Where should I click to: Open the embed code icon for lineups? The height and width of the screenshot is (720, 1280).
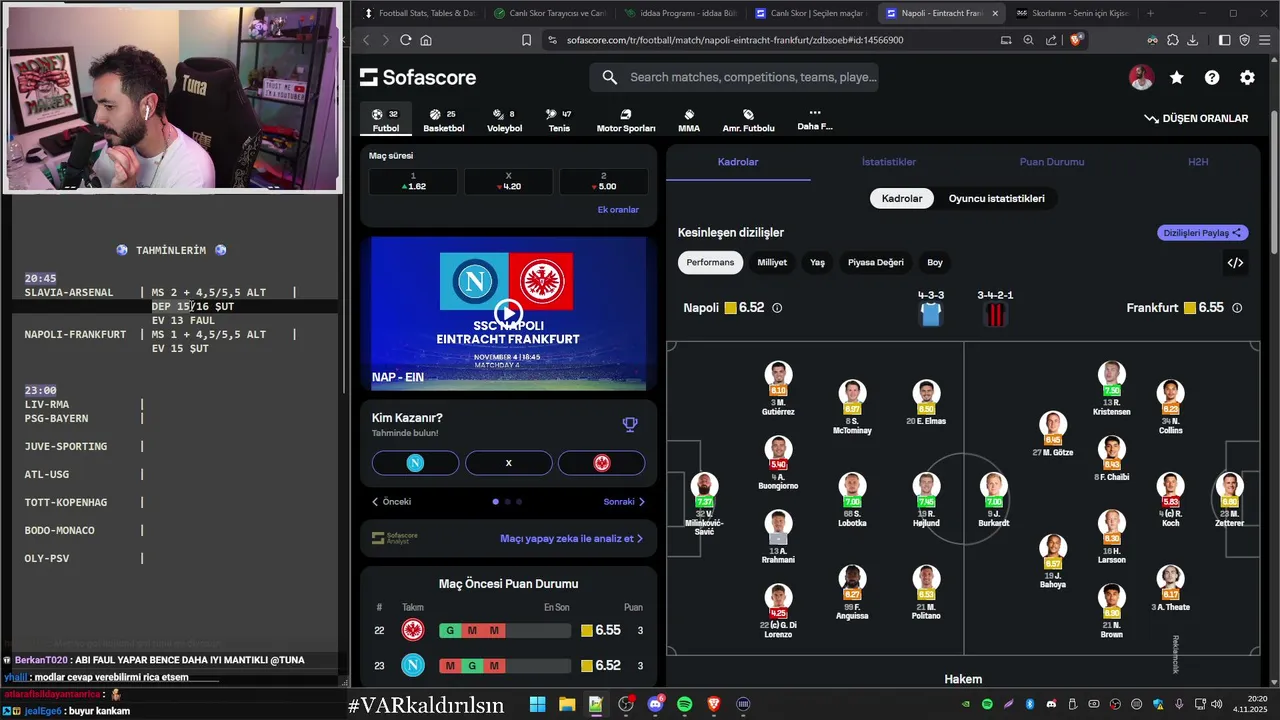click(1236, 263)
